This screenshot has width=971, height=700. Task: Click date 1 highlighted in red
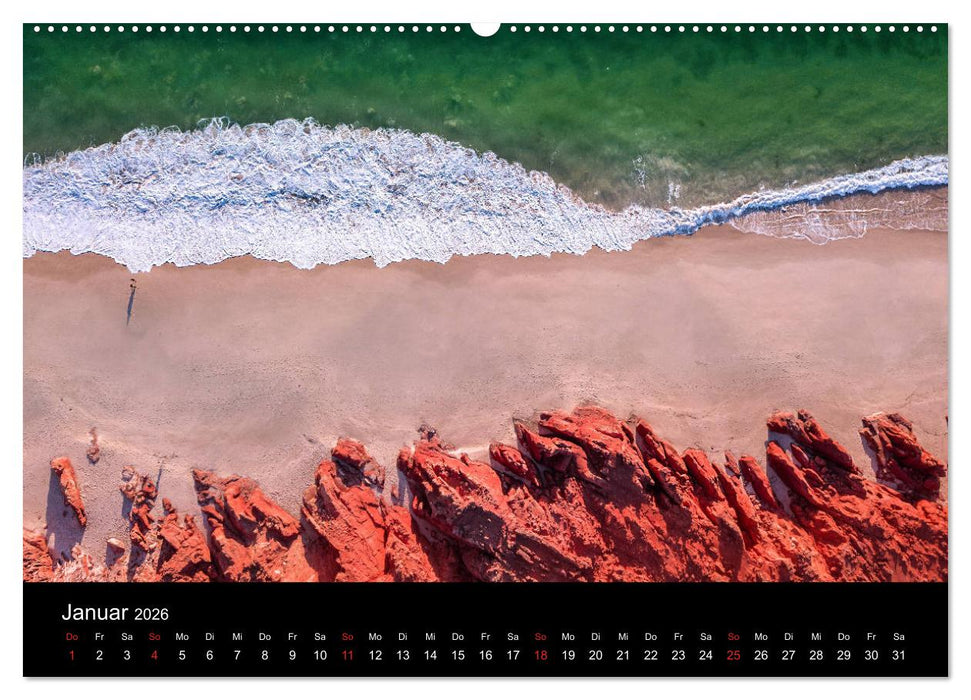tap(70, 655)
